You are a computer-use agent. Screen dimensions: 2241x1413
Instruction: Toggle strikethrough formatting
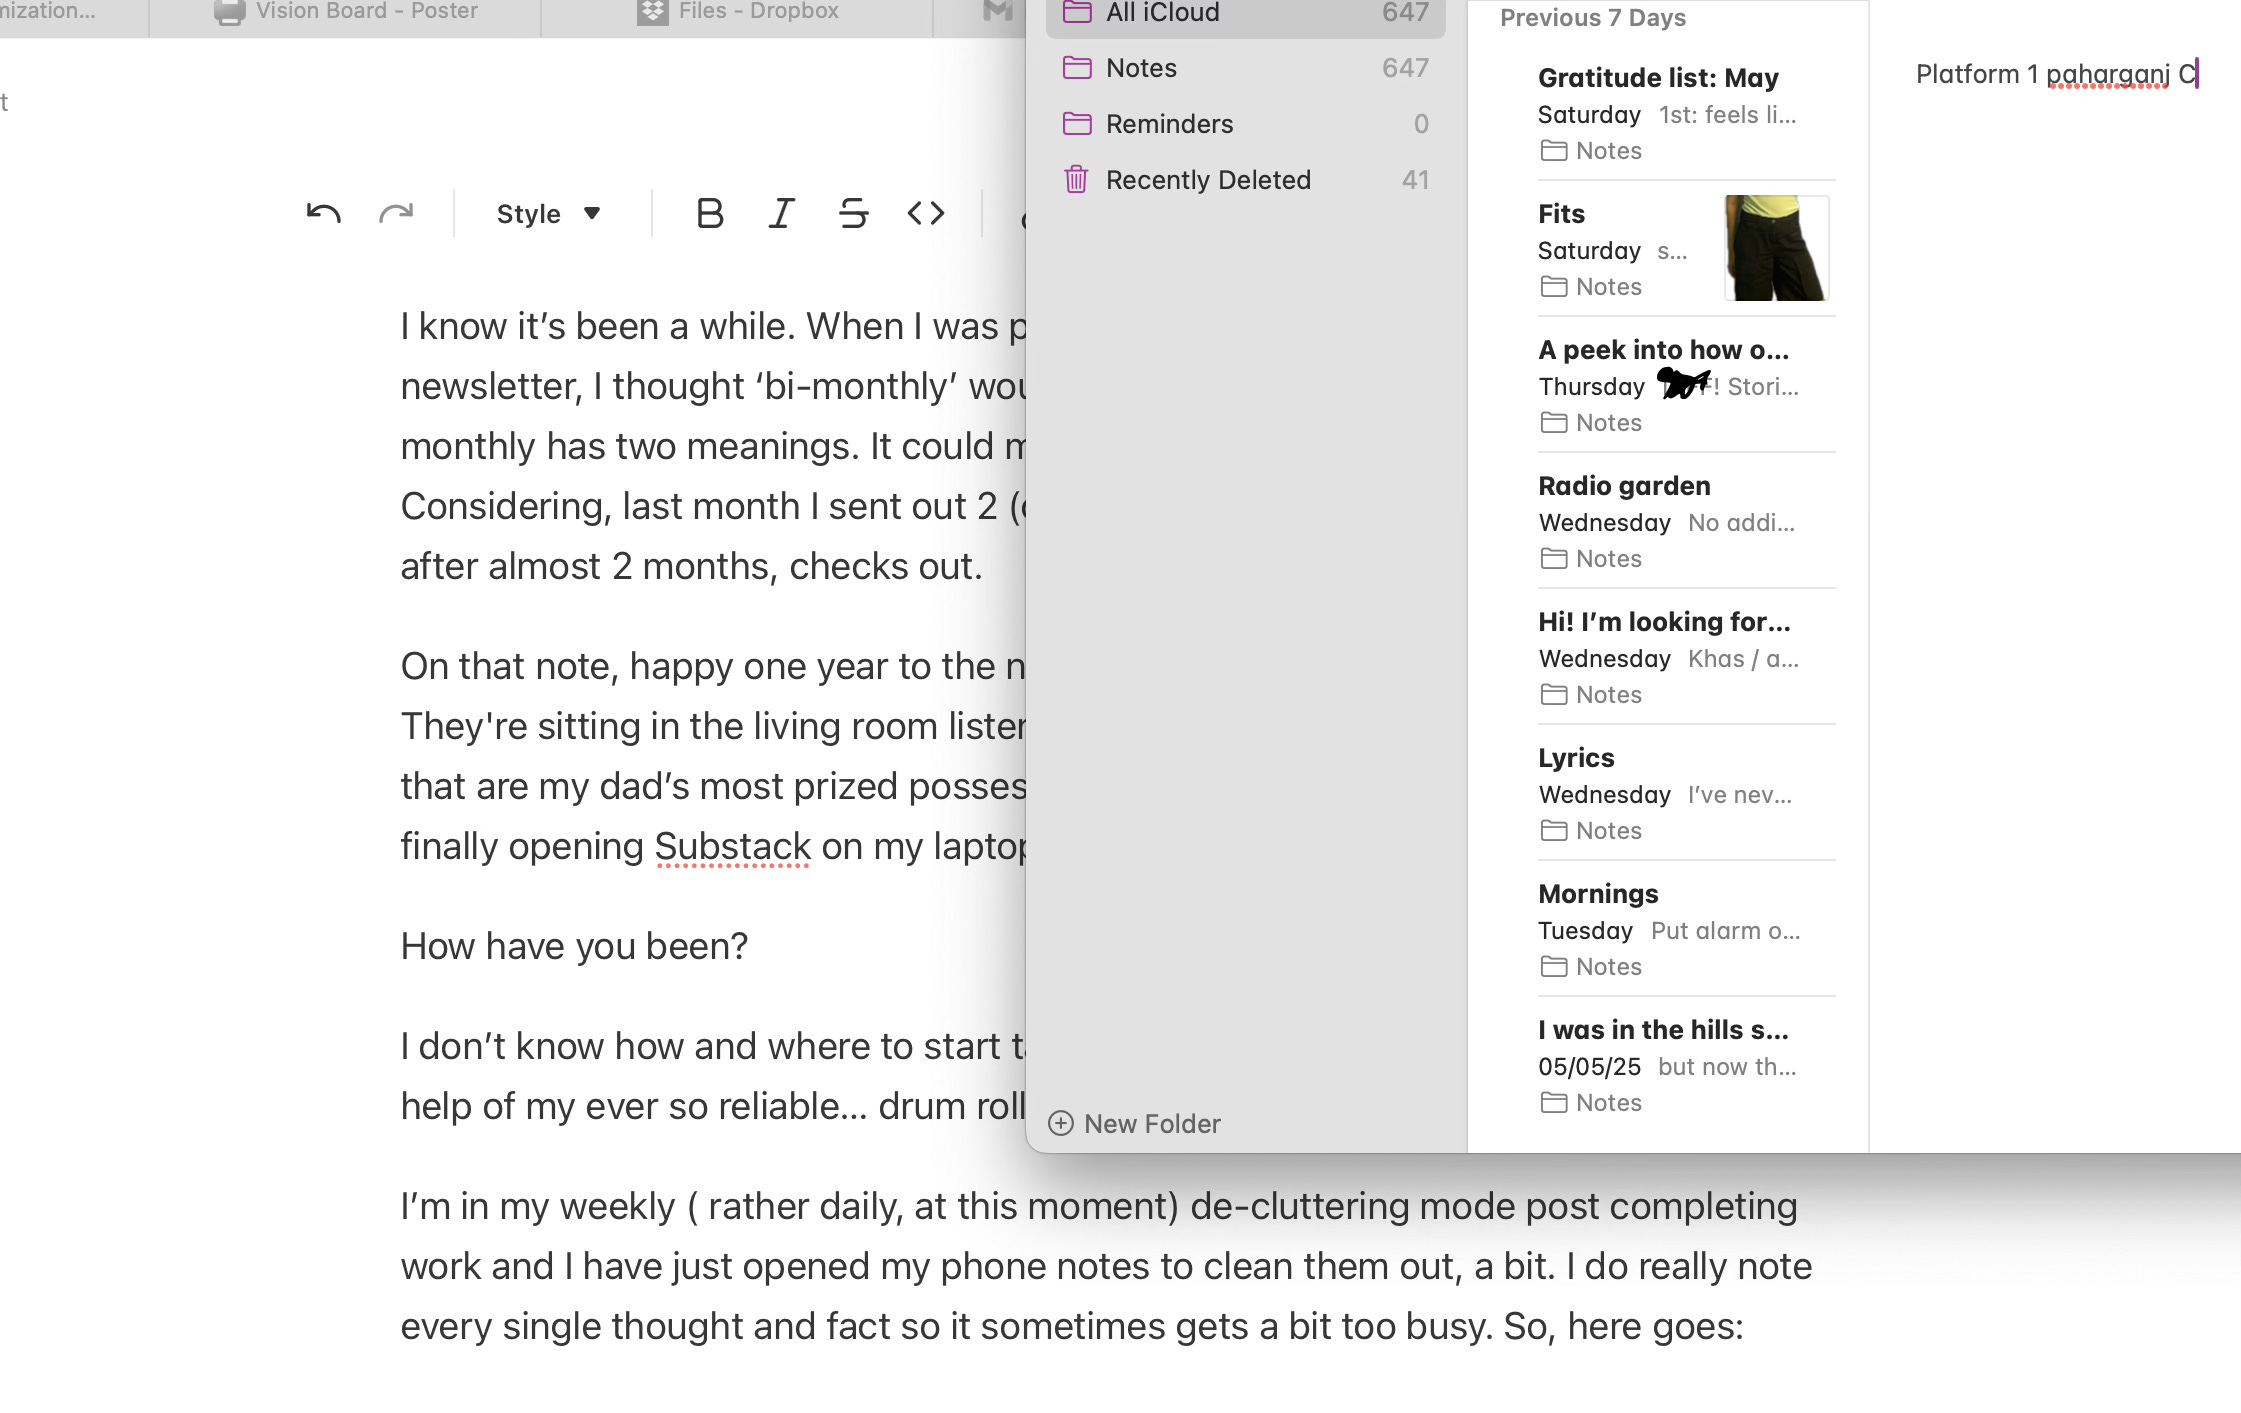pyautogui.click(x=853, y=213)
